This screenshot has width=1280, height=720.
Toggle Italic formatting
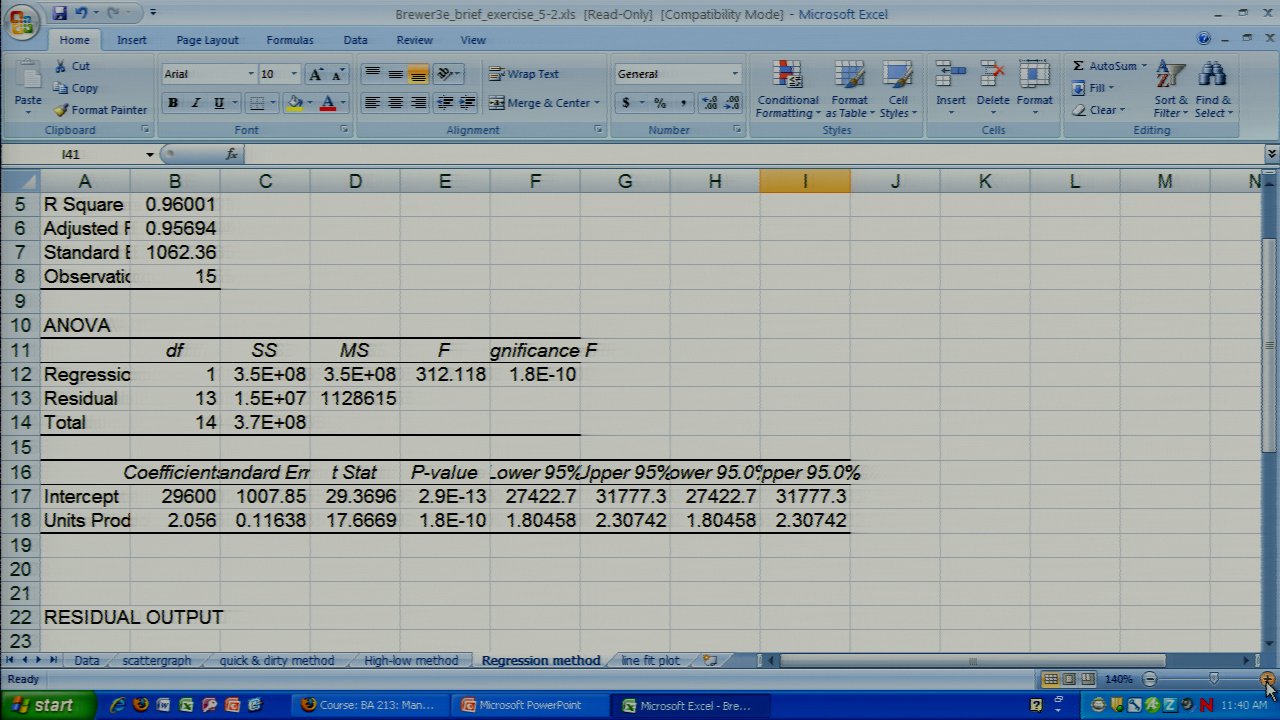pos(196,103)
